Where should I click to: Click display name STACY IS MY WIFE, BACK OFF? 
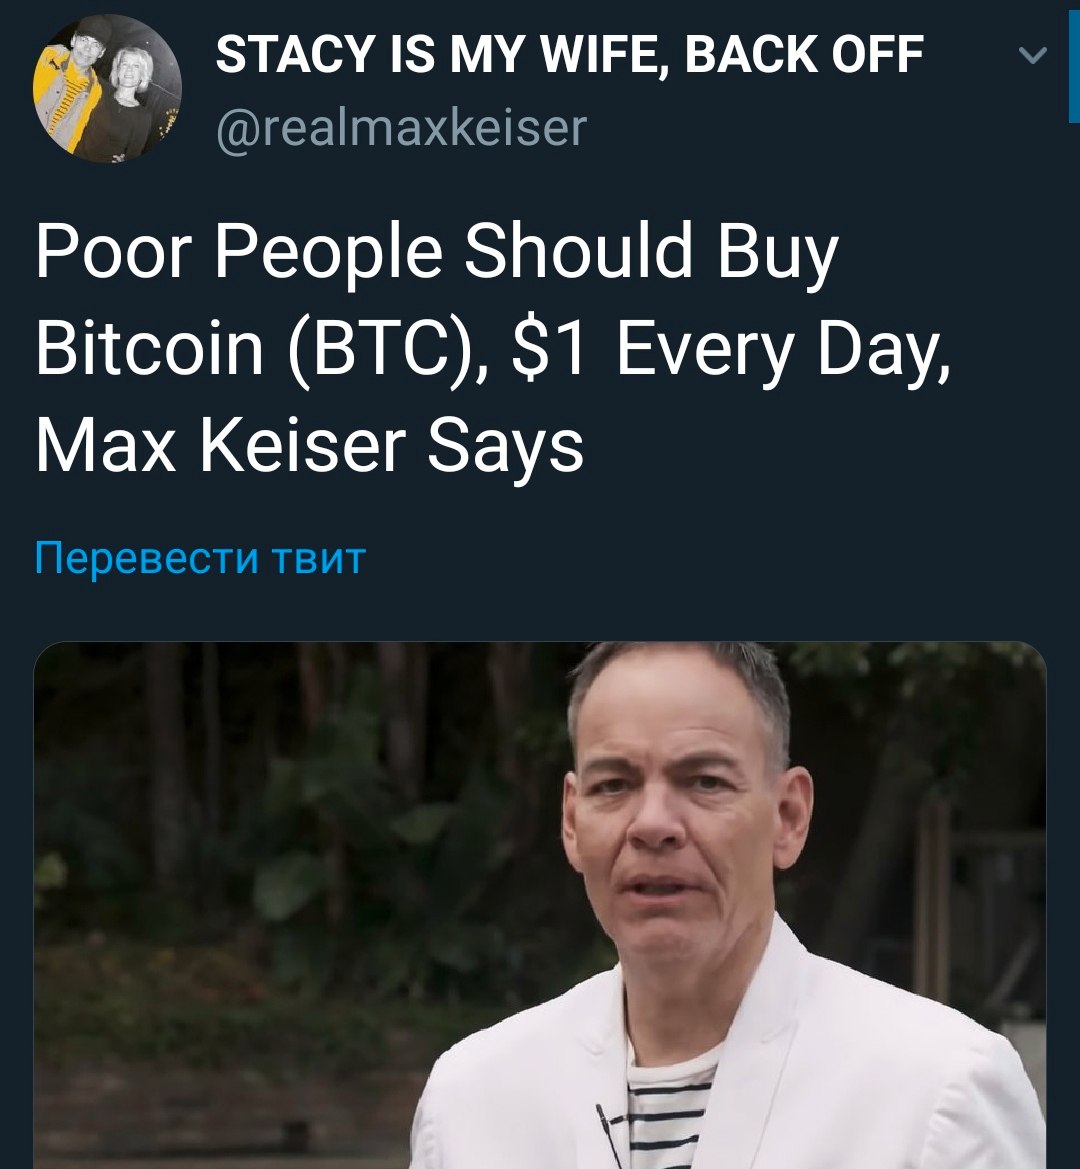pyautogui.click(x=569, y=54)
